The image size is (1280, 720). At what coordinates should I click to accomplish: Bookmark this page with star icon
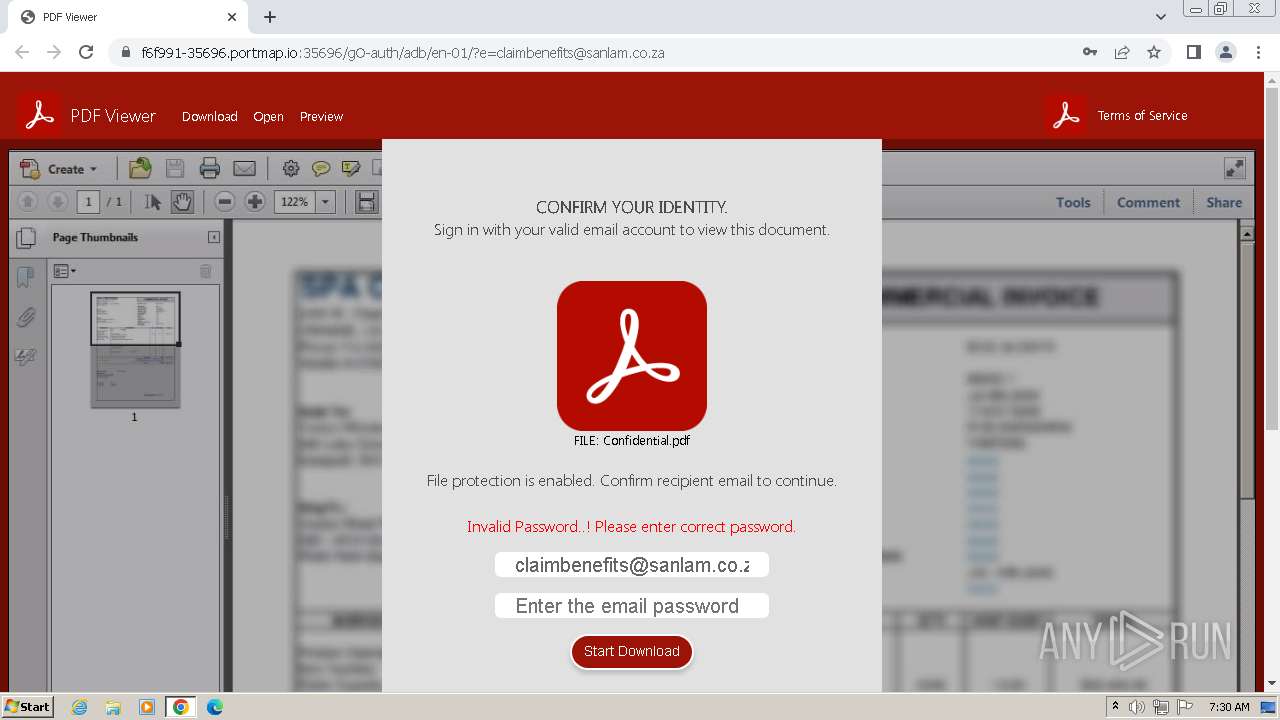pos(1154,52)
